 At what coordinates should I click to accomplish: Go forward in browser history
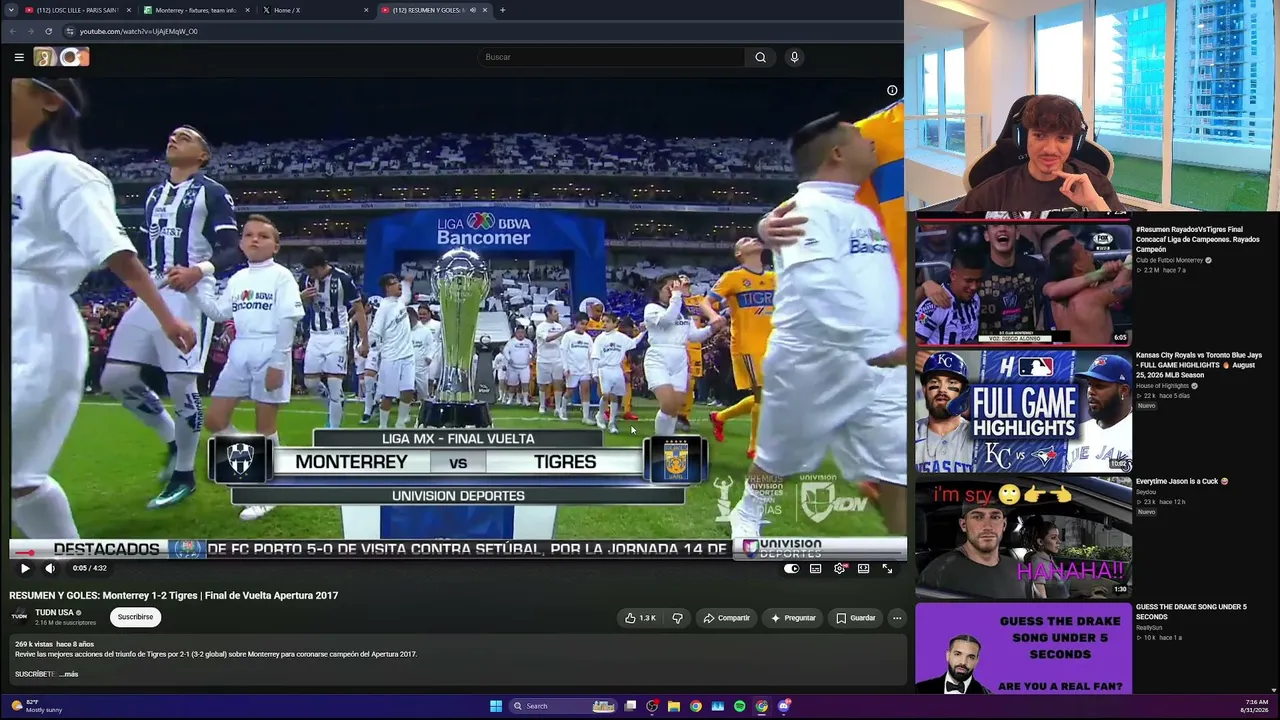(x=30, y=31)
